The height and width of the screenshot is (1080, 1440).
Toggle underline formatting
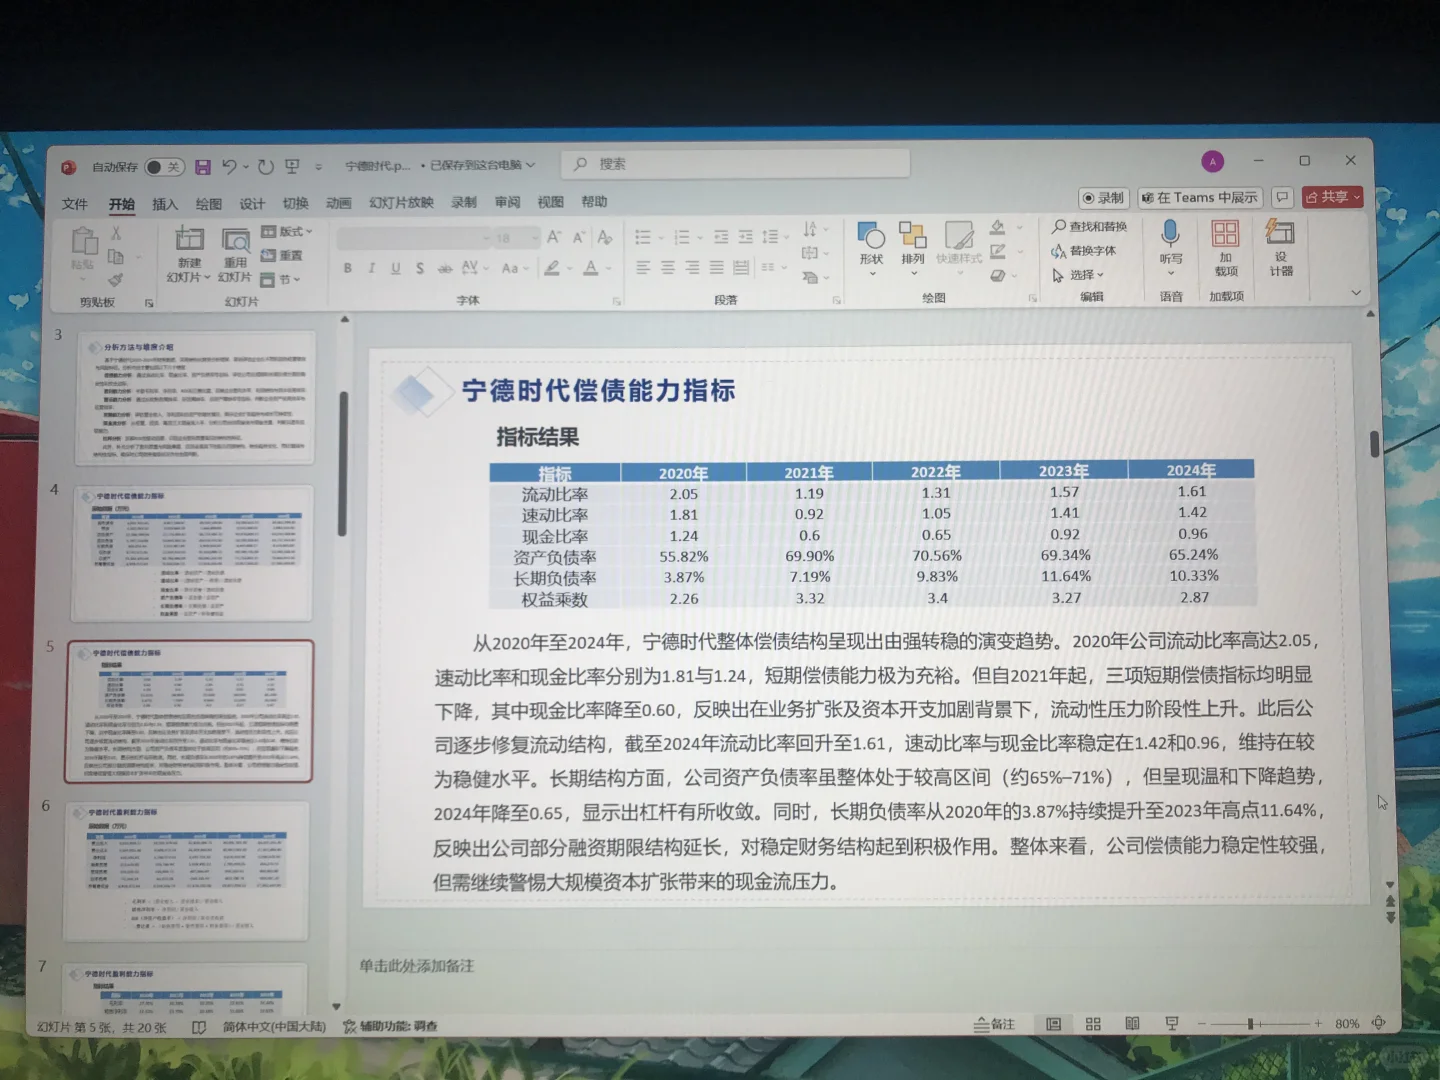[x=395, y=268]
